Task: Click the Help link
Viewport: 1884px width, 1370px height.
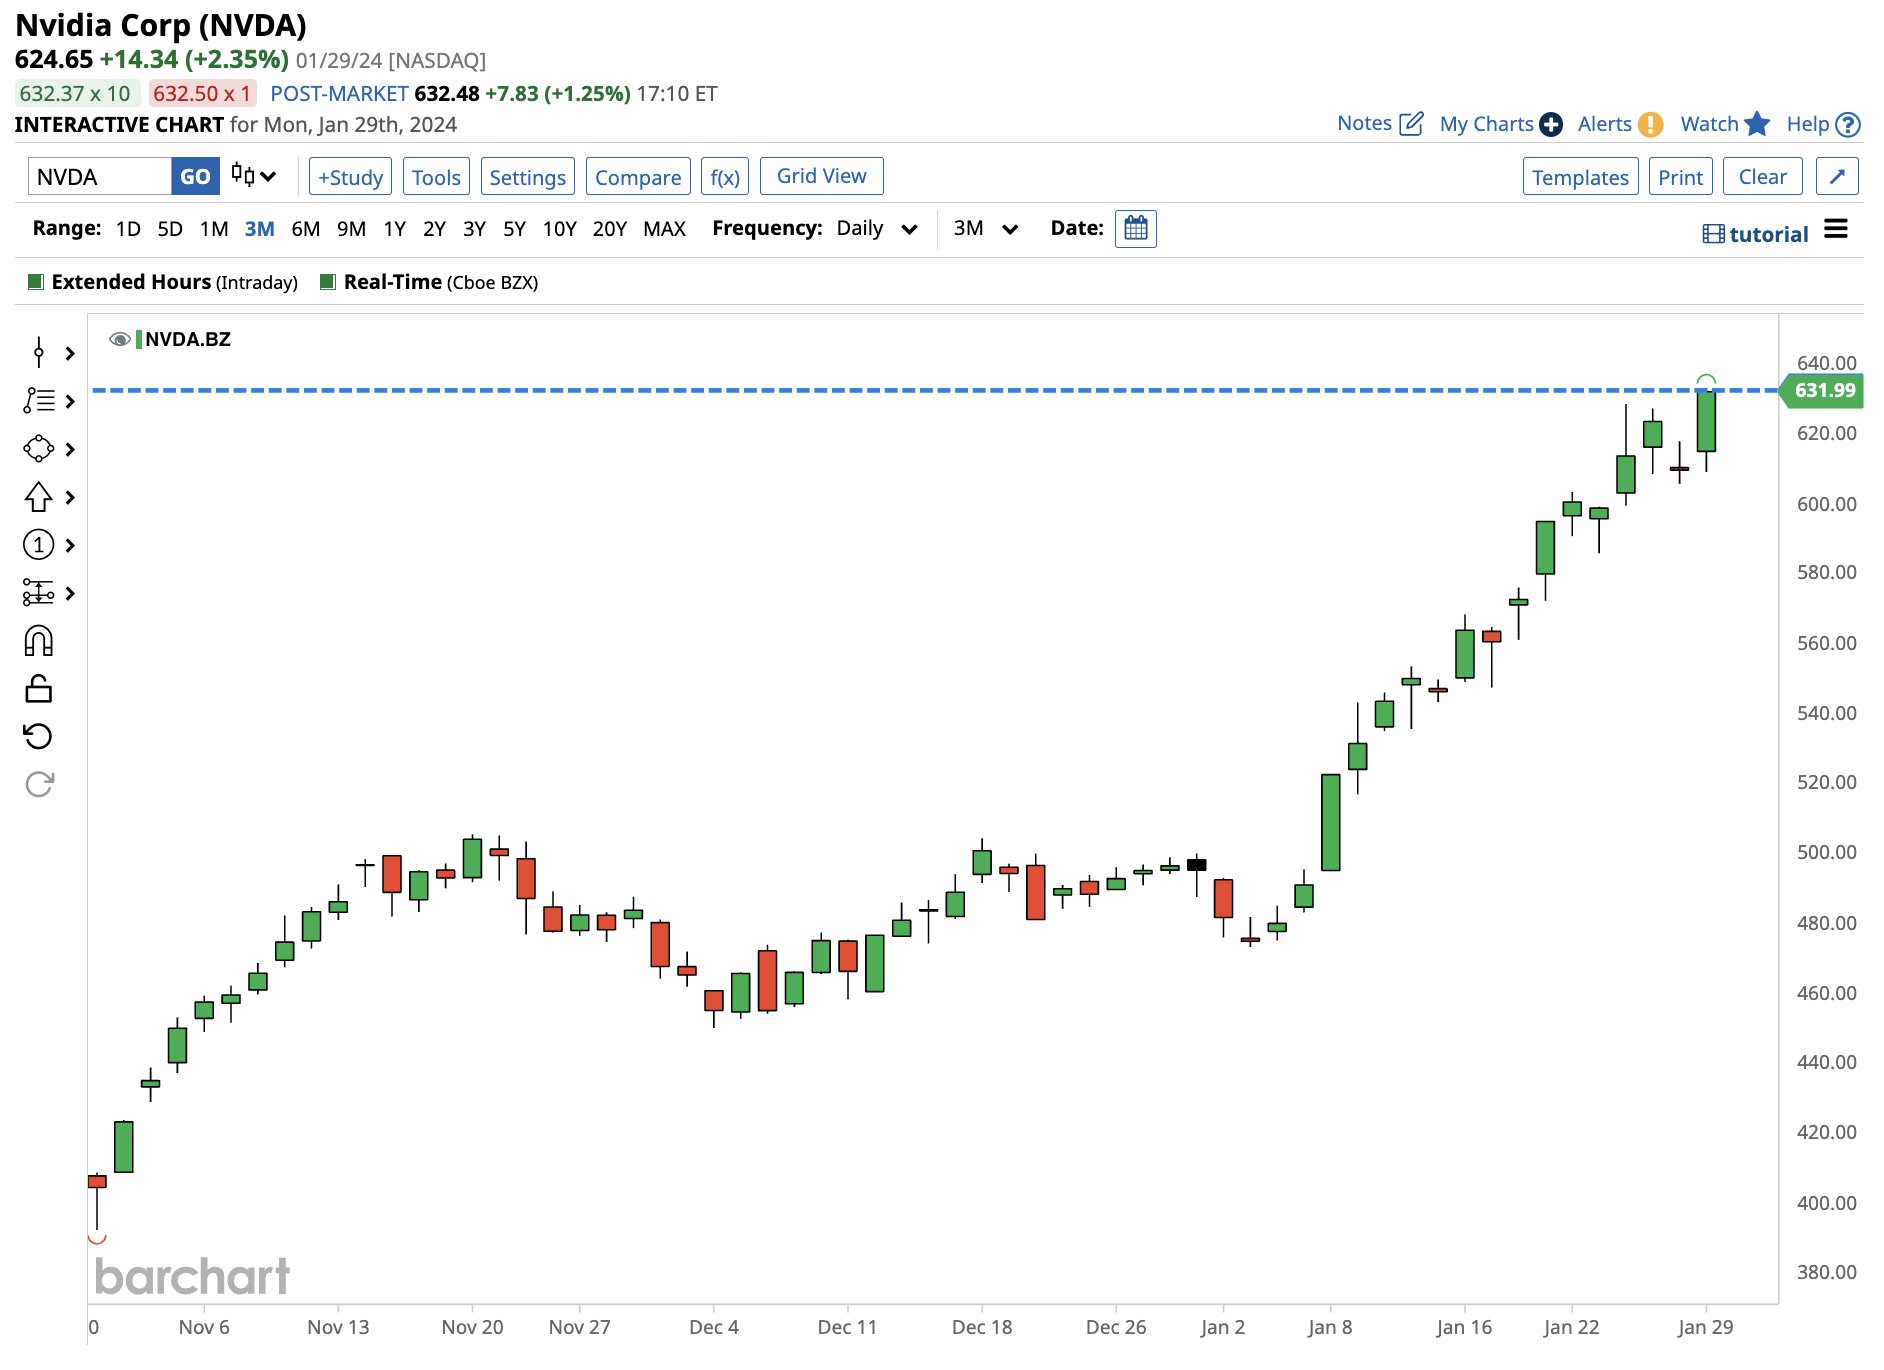Action: point(1808,124)
